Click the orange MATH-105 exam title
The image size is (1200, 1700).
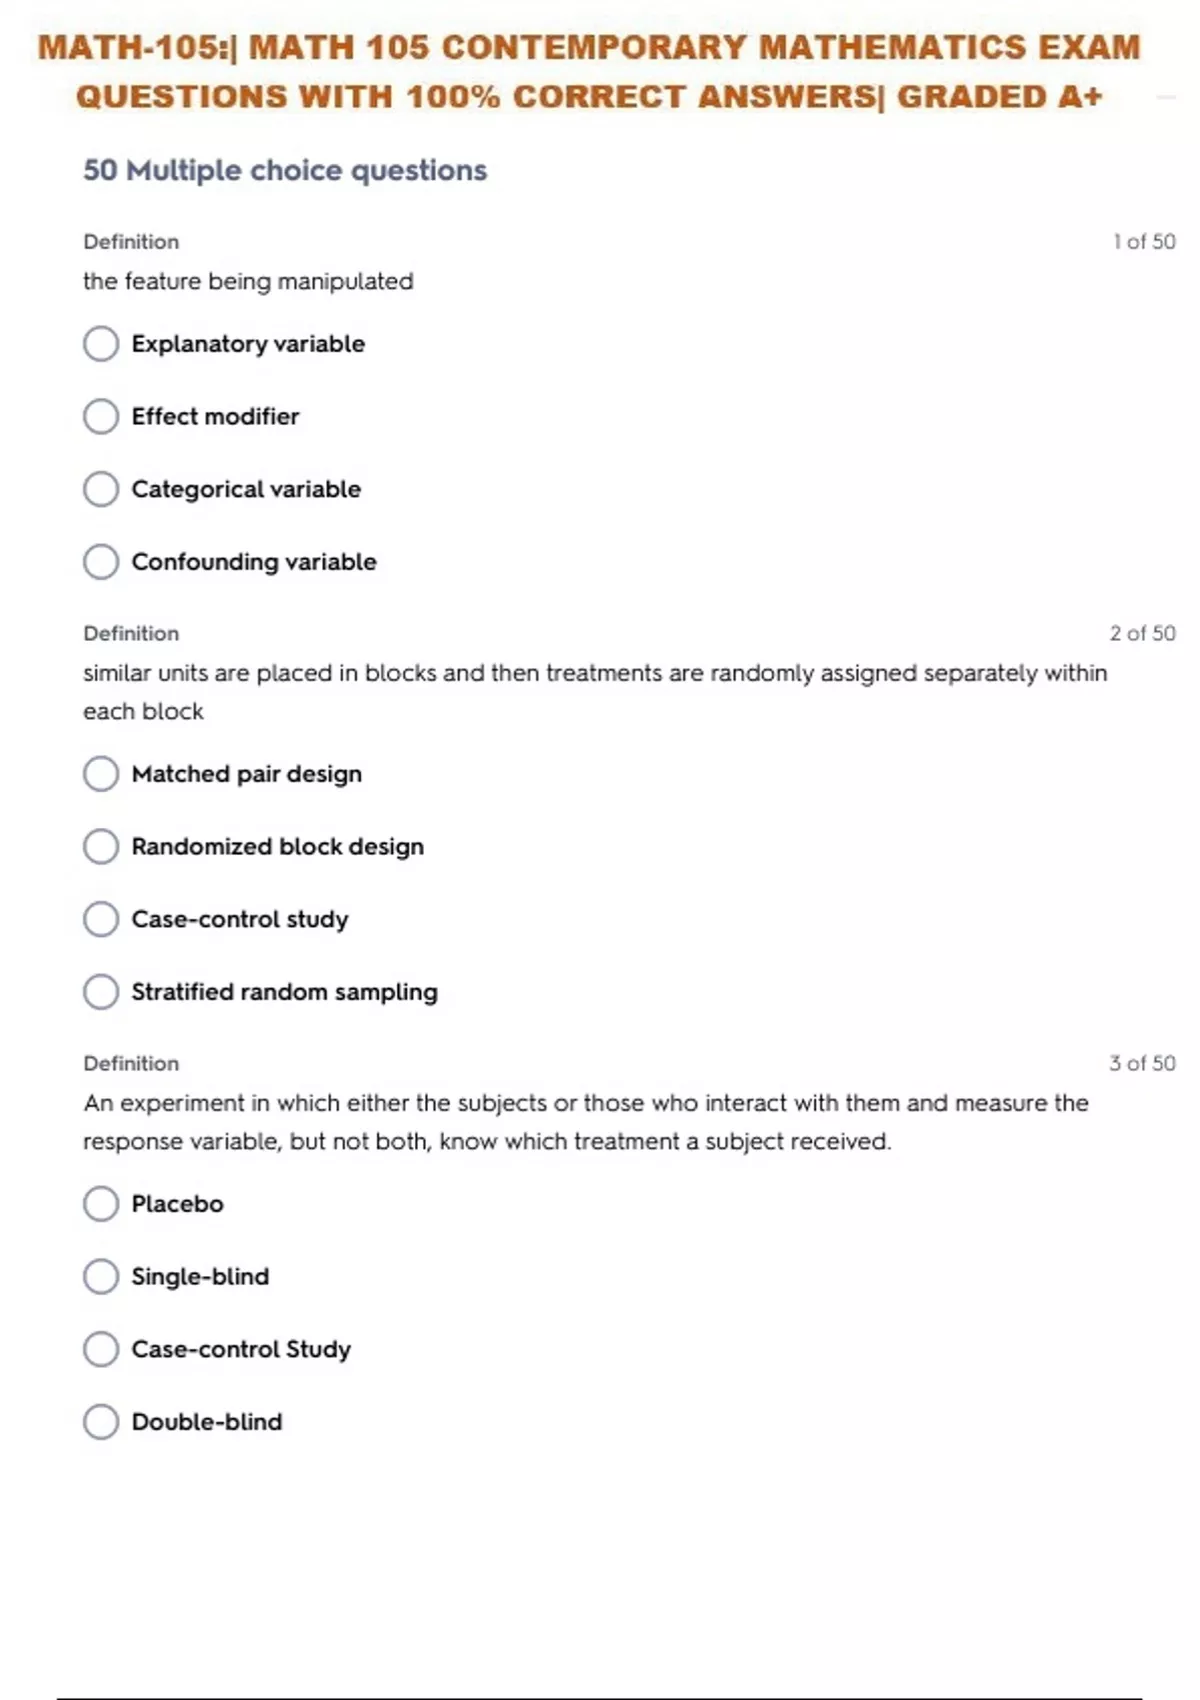(589, 72)
